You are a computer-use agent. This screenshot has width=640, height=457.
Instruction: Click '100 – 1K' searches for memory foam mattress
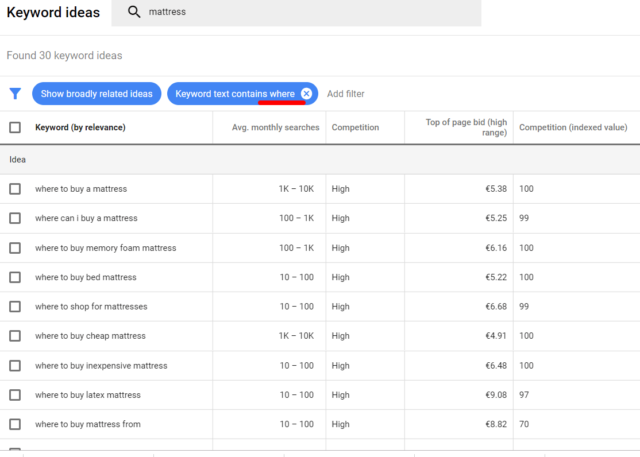point(296,248)
